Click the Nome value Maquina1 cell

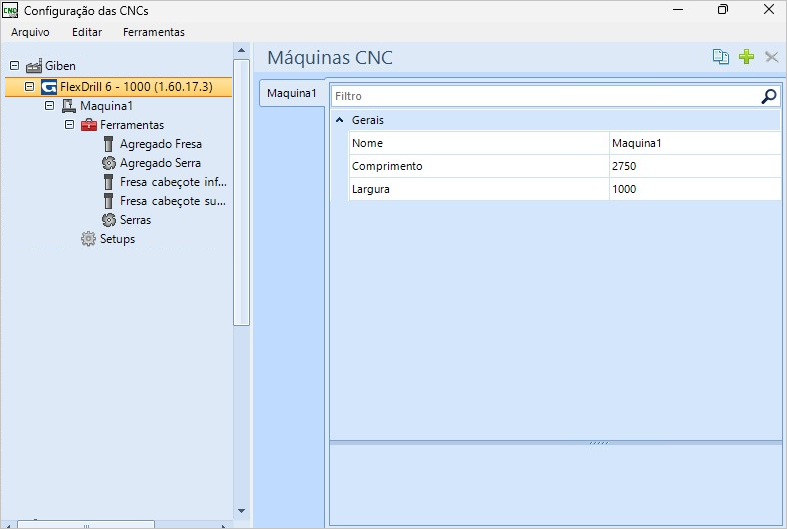tap(695, 143)
